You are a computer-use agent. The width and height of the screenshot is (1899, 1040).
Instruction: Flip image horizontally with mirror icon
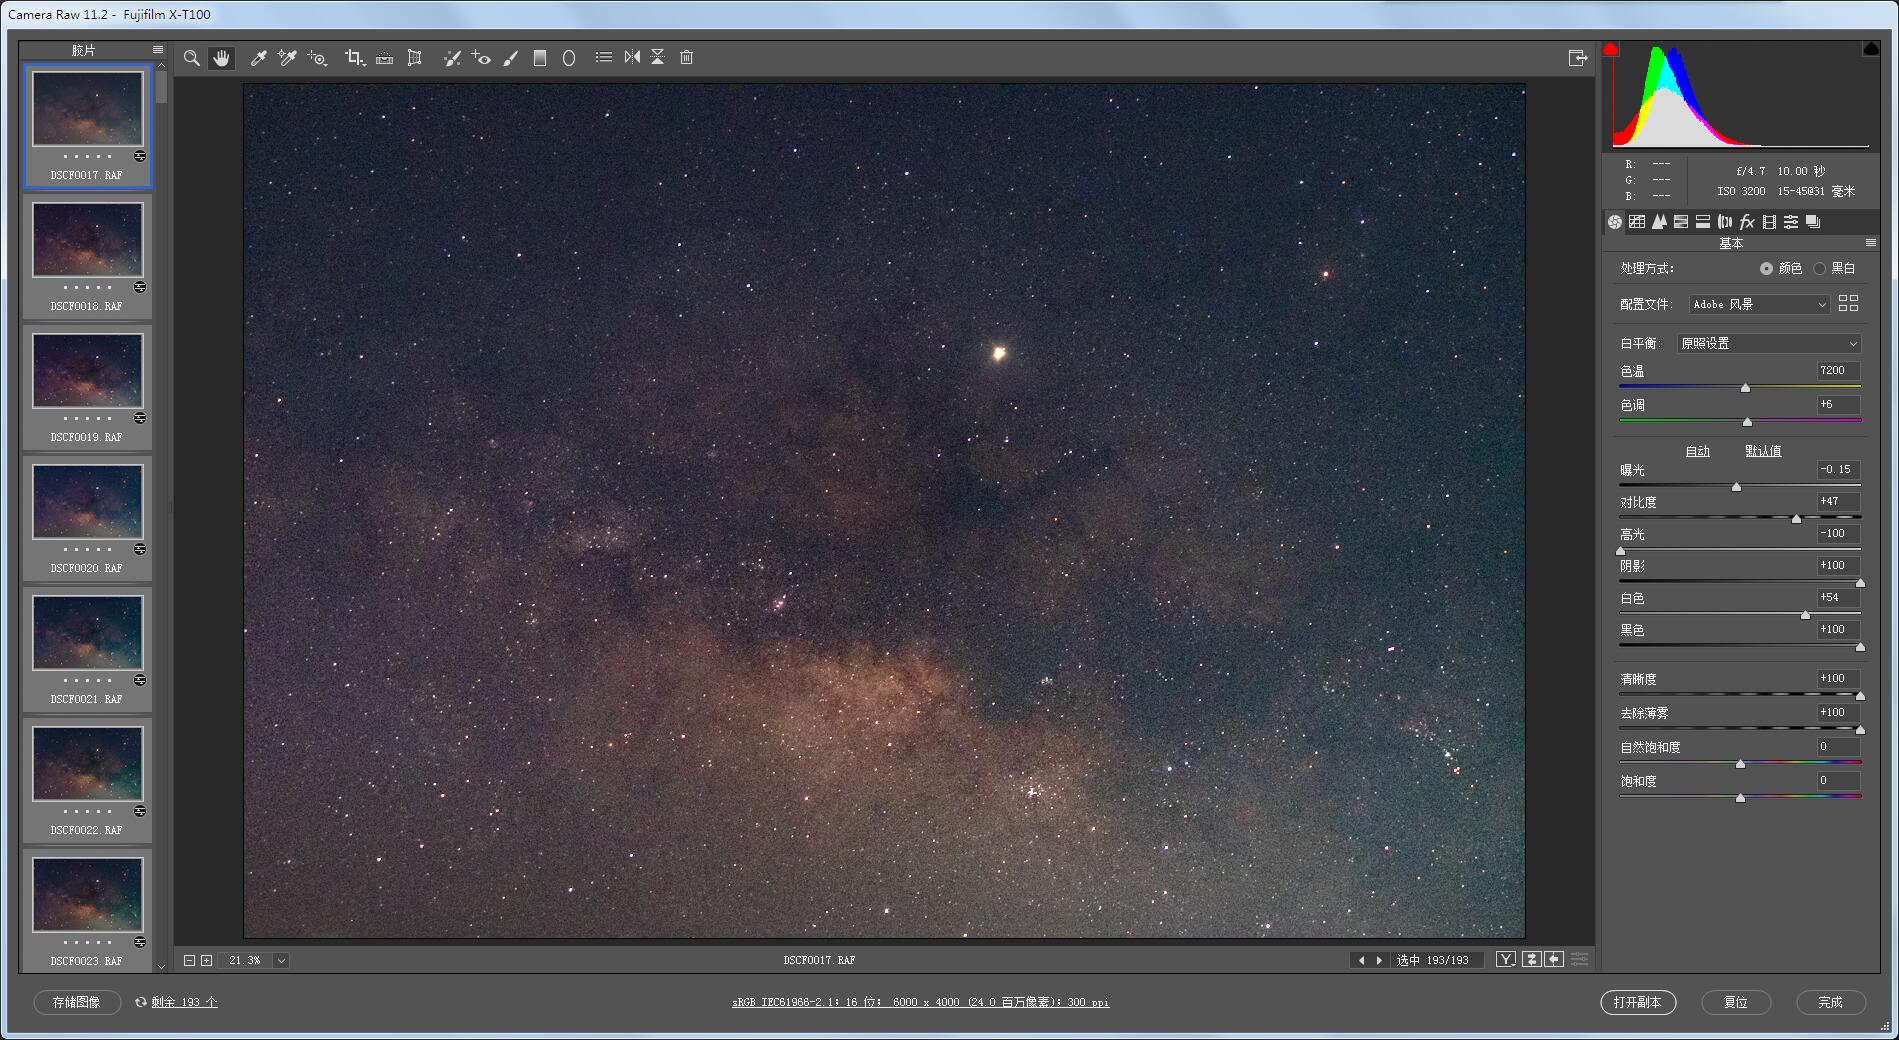tap(632, 58)
